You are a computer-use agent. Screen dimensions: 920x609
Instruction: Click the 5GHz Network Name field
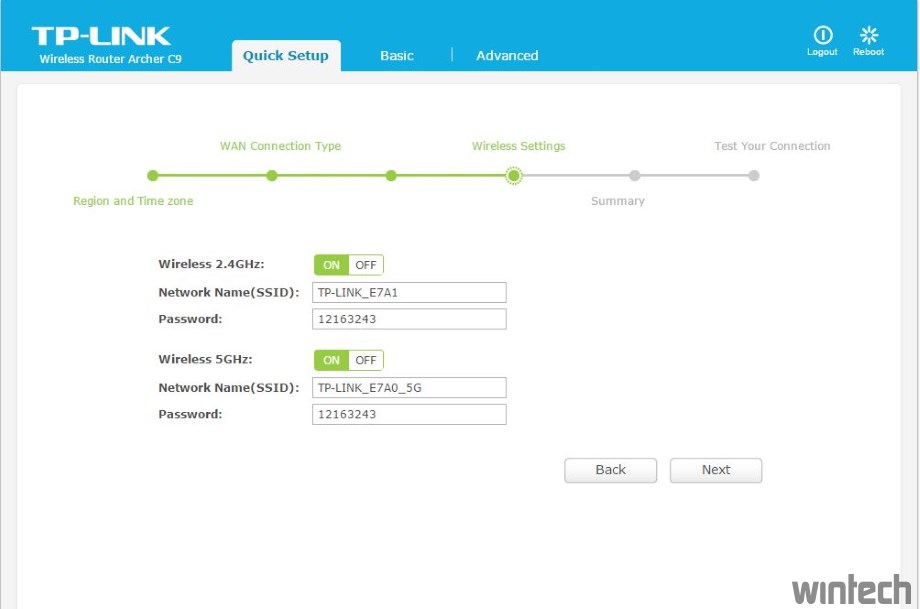point(409,387)
